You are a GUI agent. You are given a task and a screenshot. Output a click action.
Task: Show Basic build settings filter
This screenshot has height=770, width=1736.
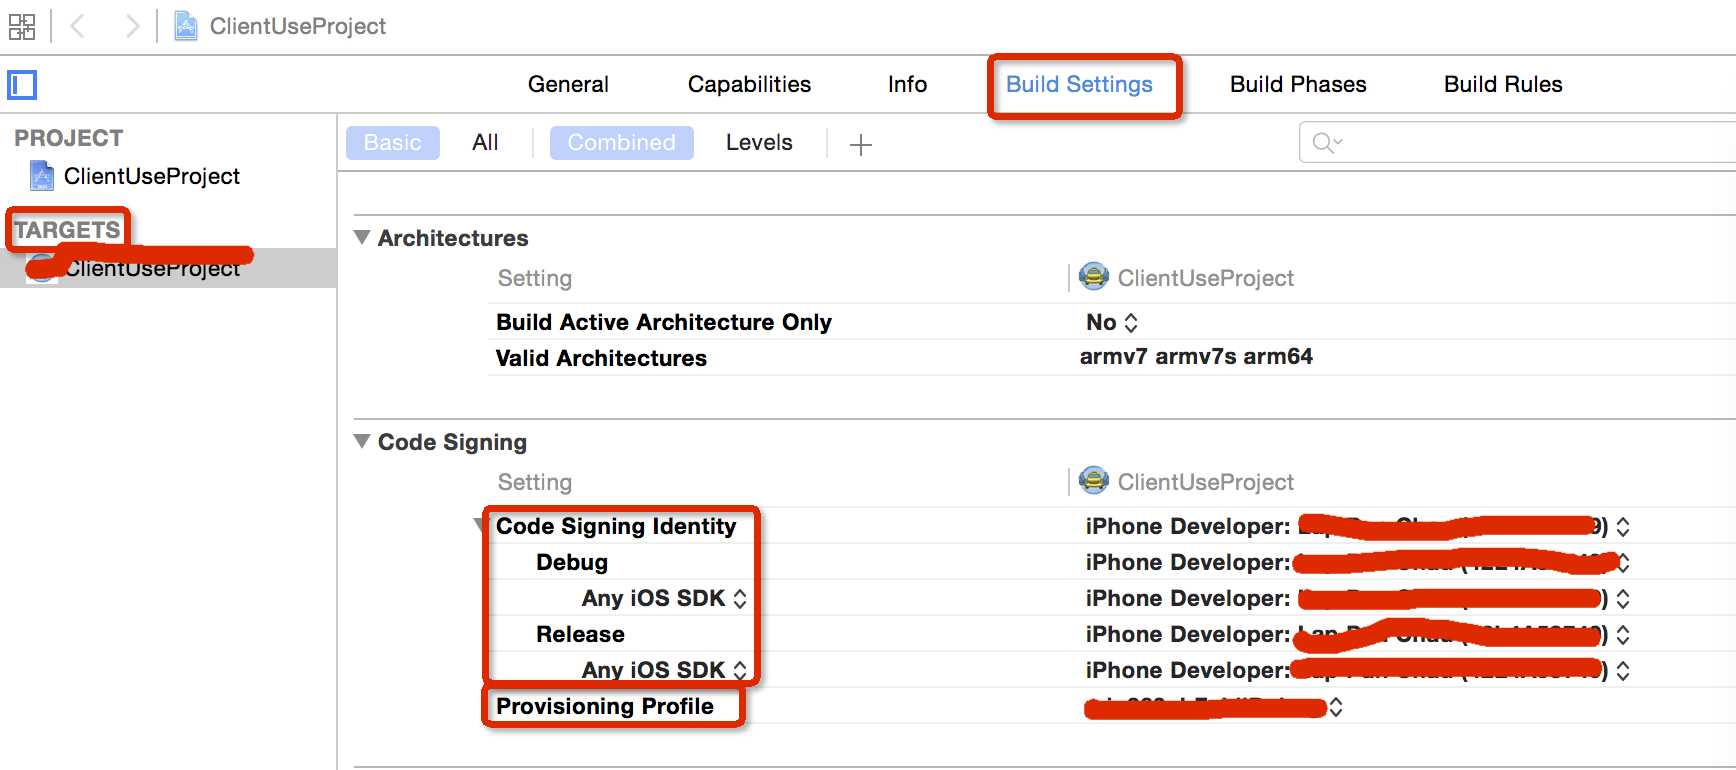392,143
